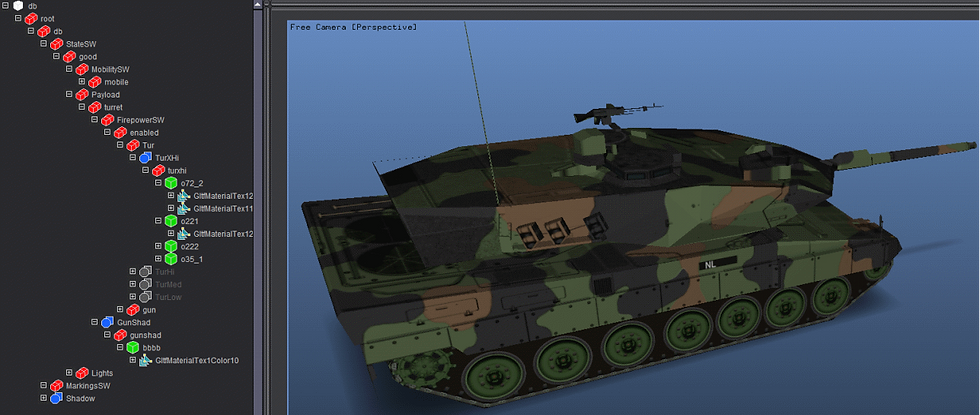980x415 pixels.
Task: Click the red group icon beside Lights
Action: click(x=81, y=372)
